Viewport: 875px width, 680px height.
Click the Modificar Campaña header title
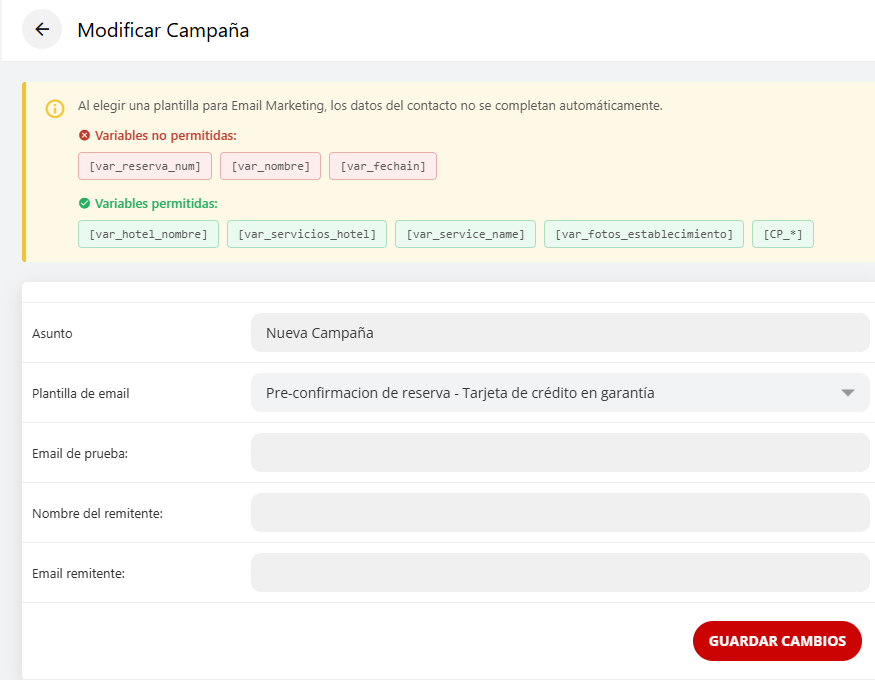[163, 31]
